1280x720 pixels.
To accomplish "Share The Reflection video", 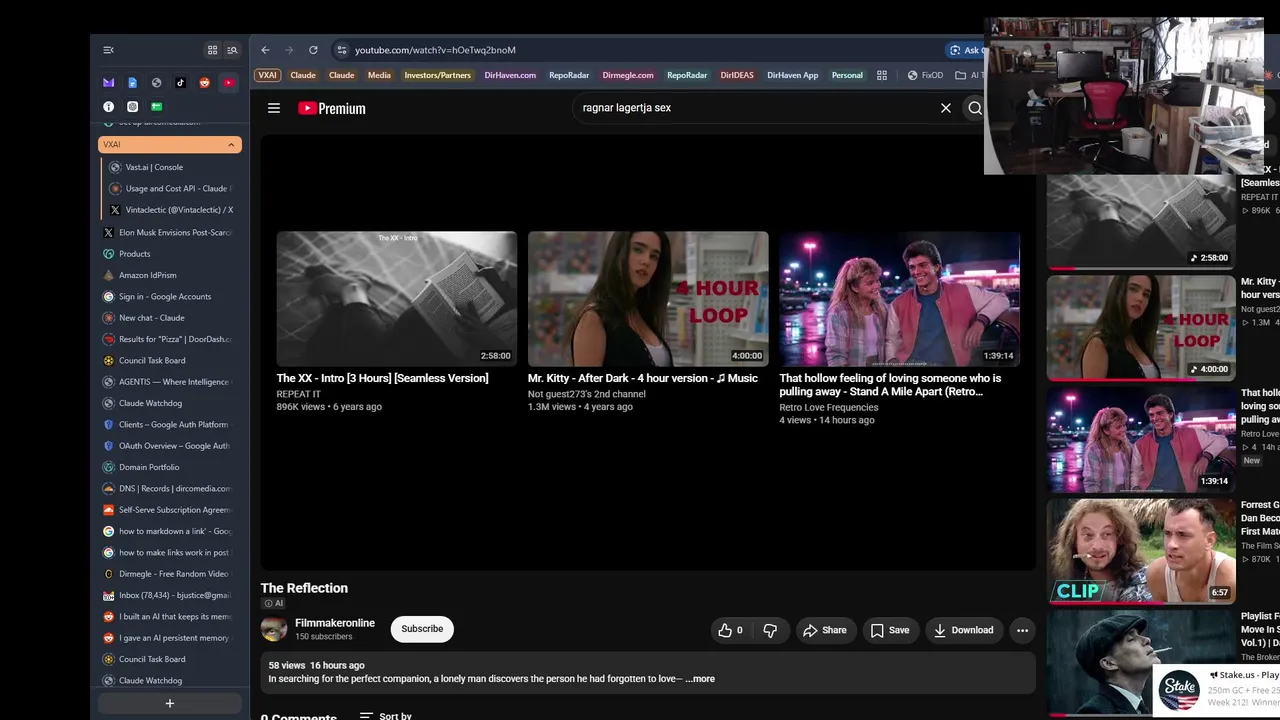I will pos(824,630).
